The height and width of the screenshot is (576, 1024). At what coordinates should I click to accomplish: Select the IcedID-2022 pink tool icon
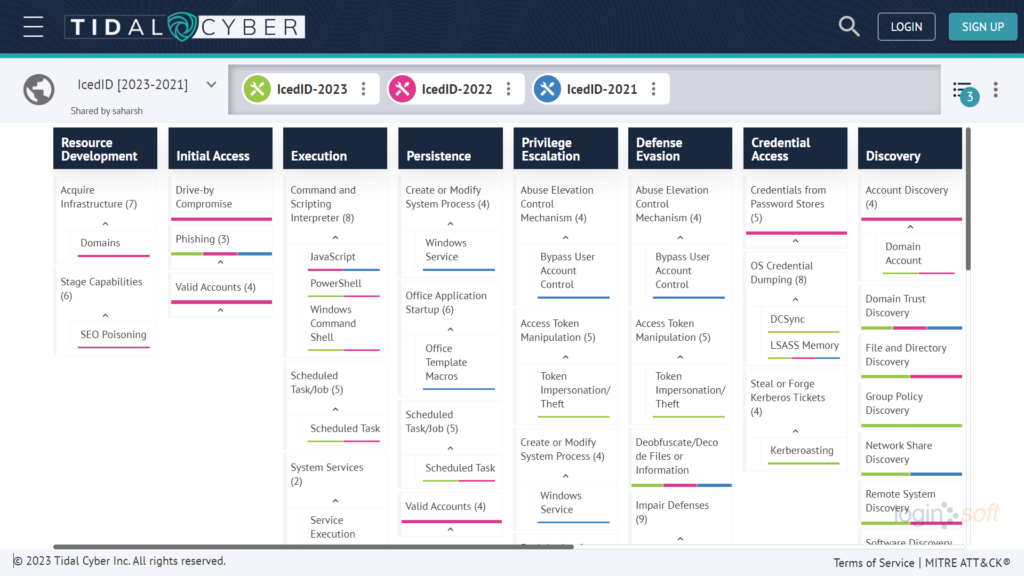(x=402, y=89)
